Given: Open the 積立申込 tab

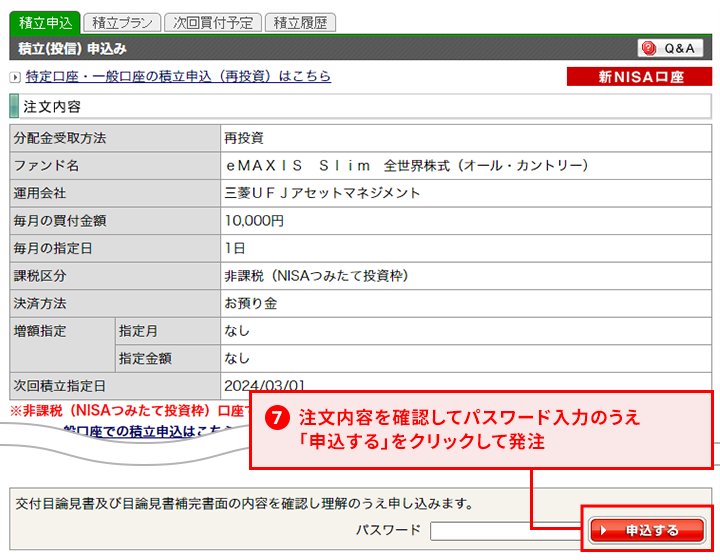Looking at the screenshot, I should pyautogui.click(x=45, y=23).
